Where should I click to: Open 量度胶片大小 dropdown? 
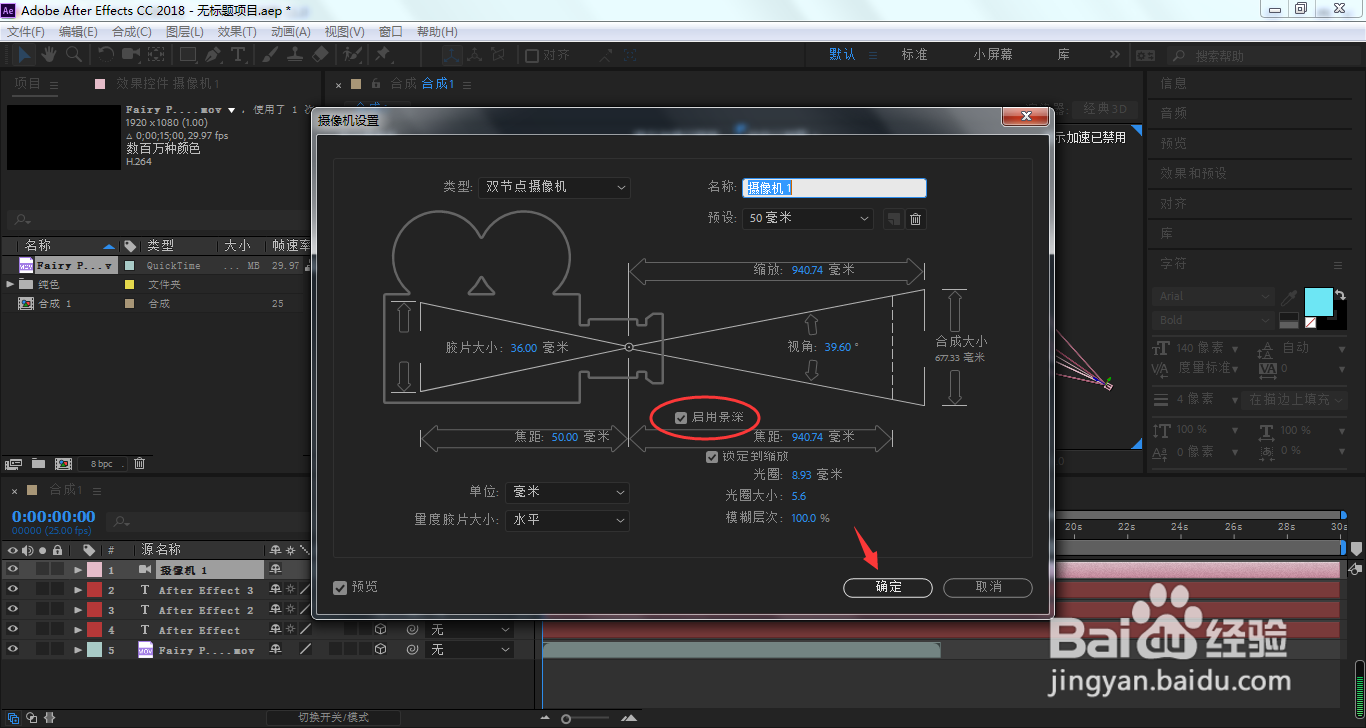(567, 520)
